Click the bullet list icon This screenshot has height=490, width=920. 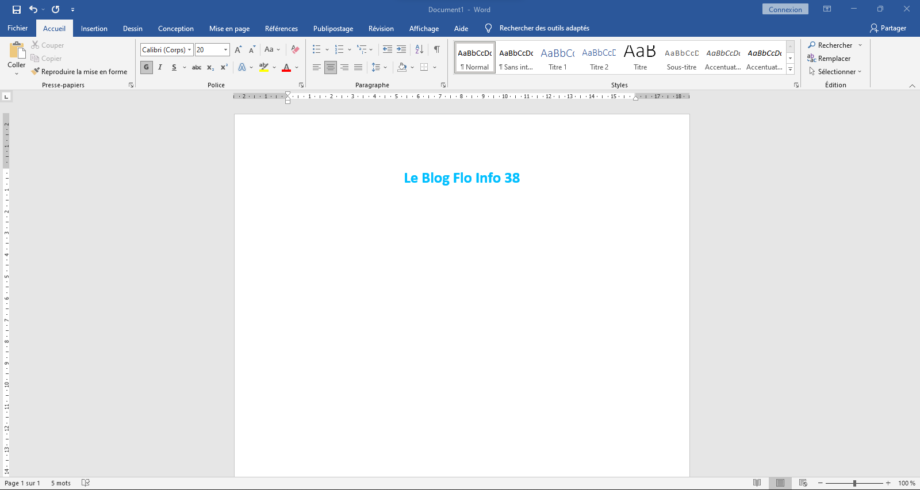point(317,50)
